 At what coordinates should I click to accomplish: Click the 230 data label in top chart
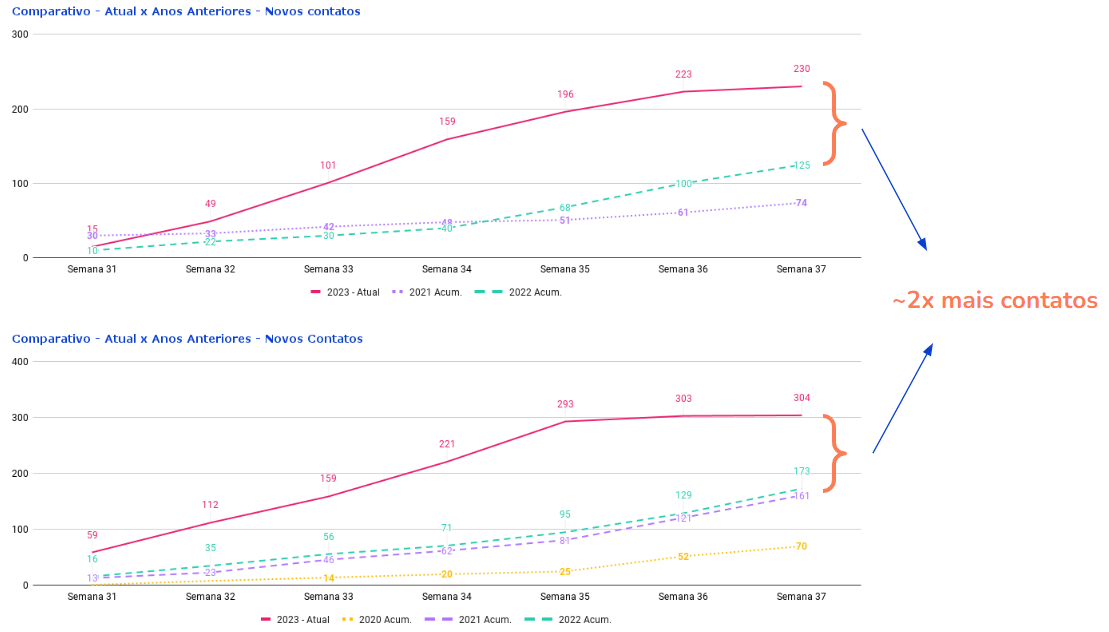pos(802,69)
